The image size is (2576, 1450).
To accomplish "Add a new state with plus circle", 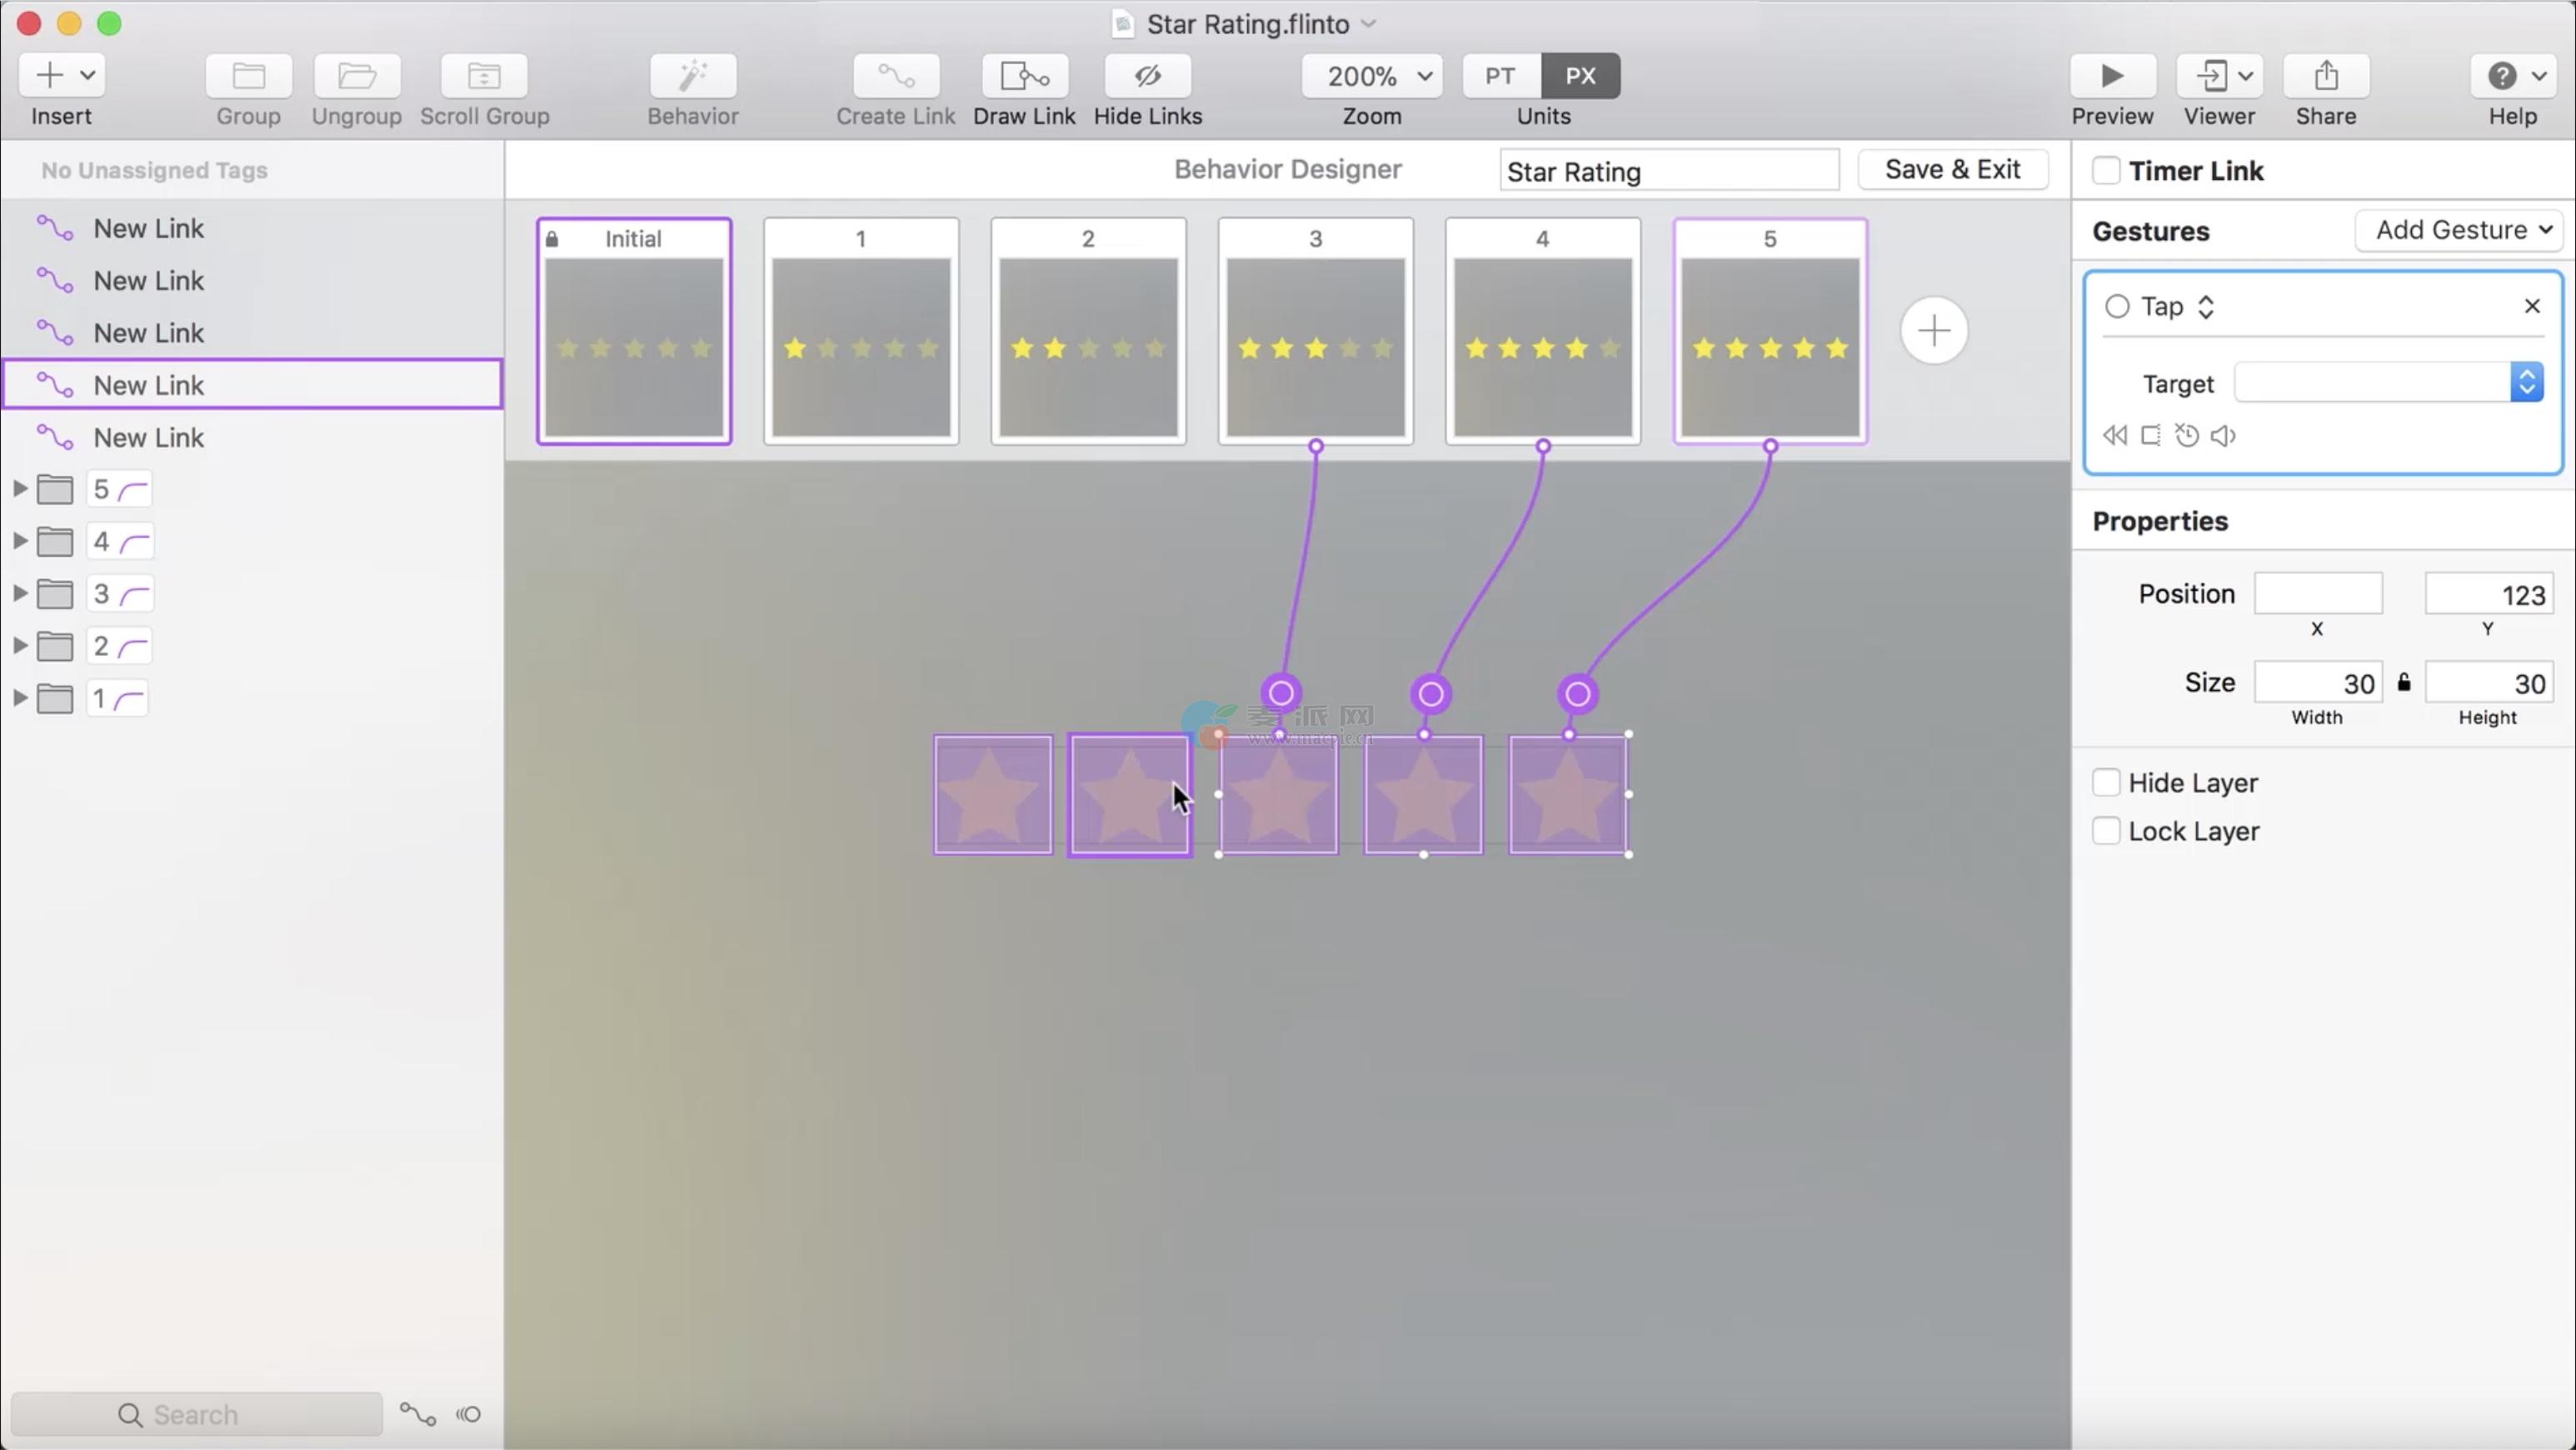I will click(x=1933, y=331).
